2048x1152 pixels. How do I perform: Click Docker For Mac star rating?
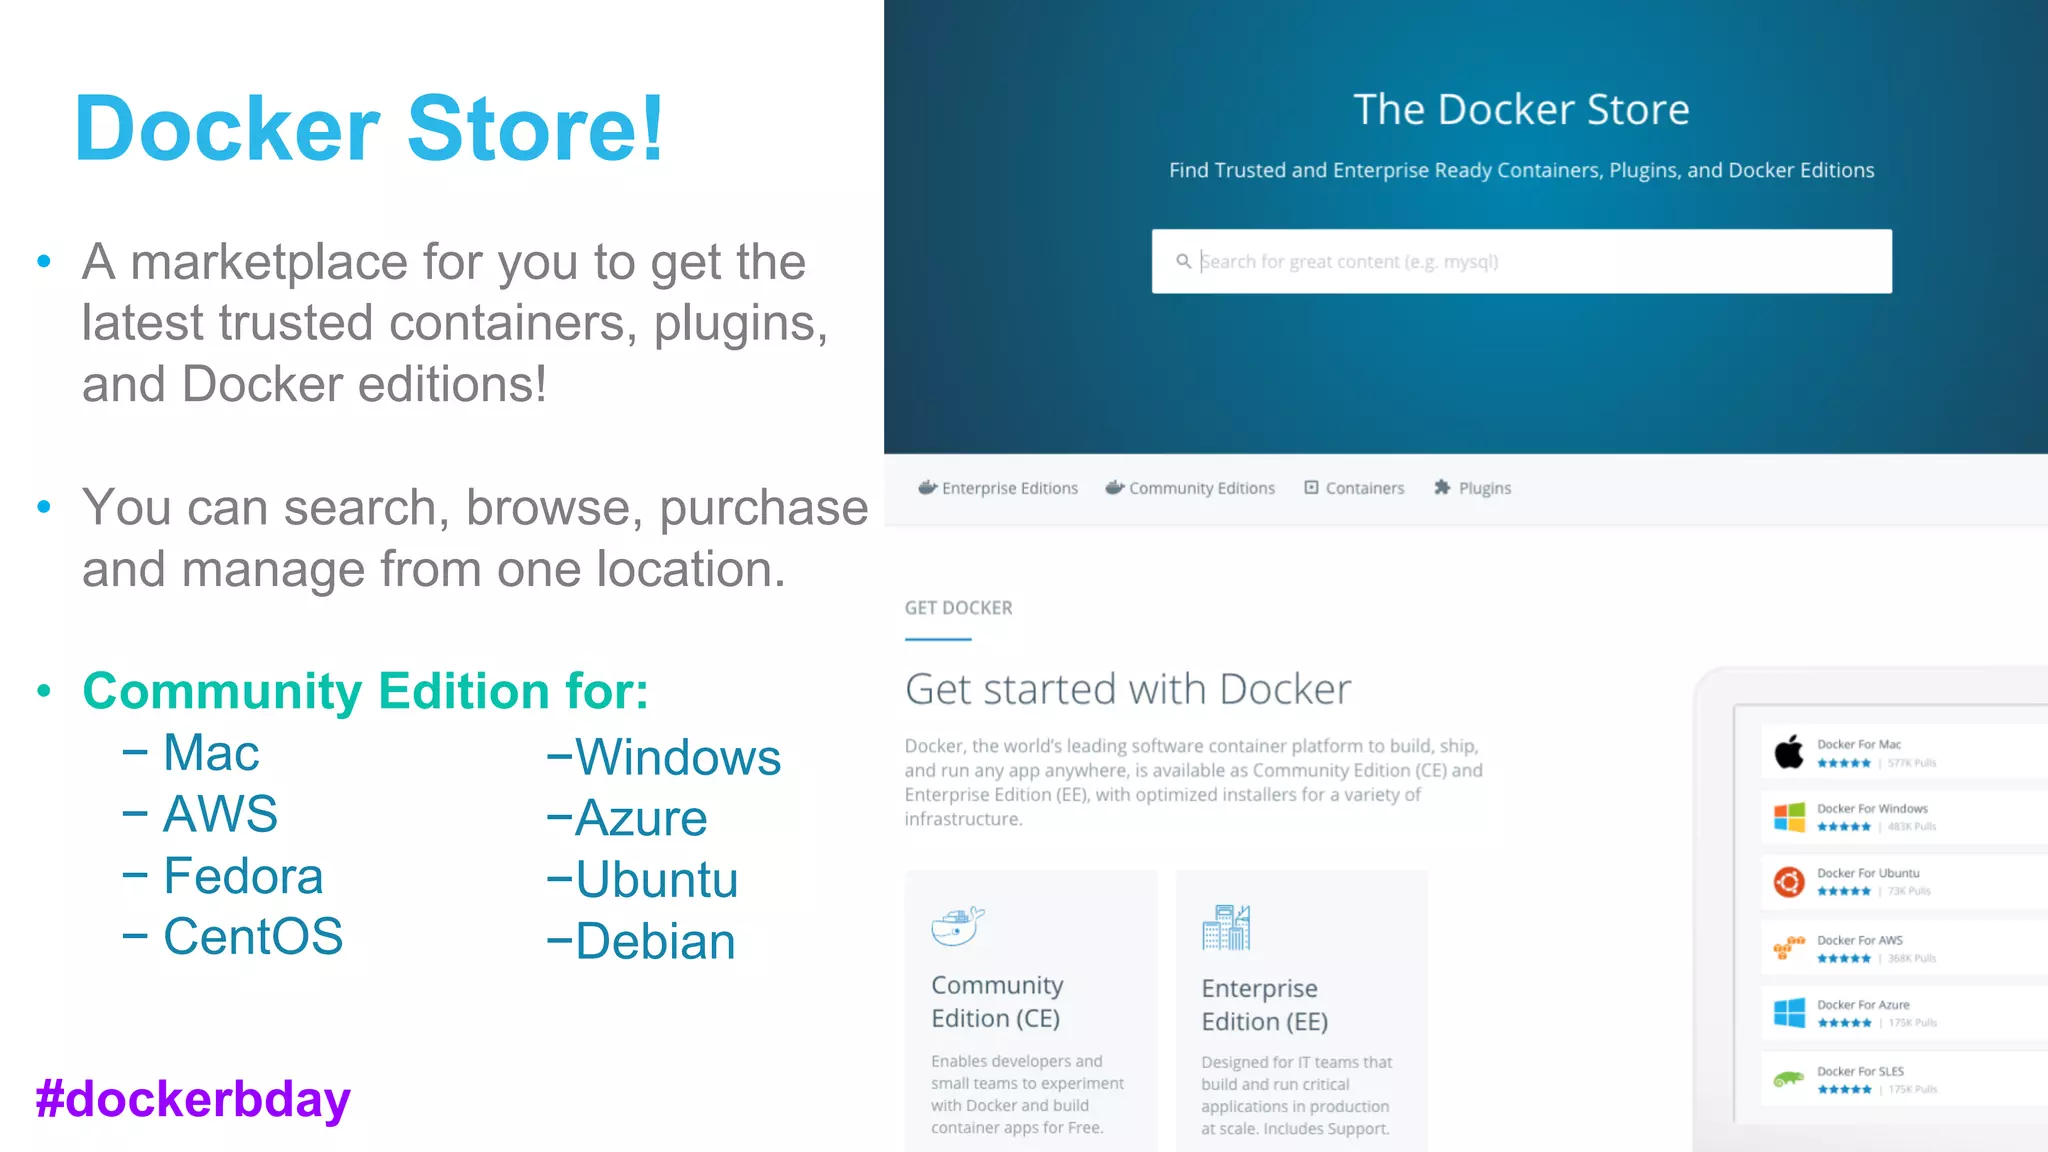1844,763
